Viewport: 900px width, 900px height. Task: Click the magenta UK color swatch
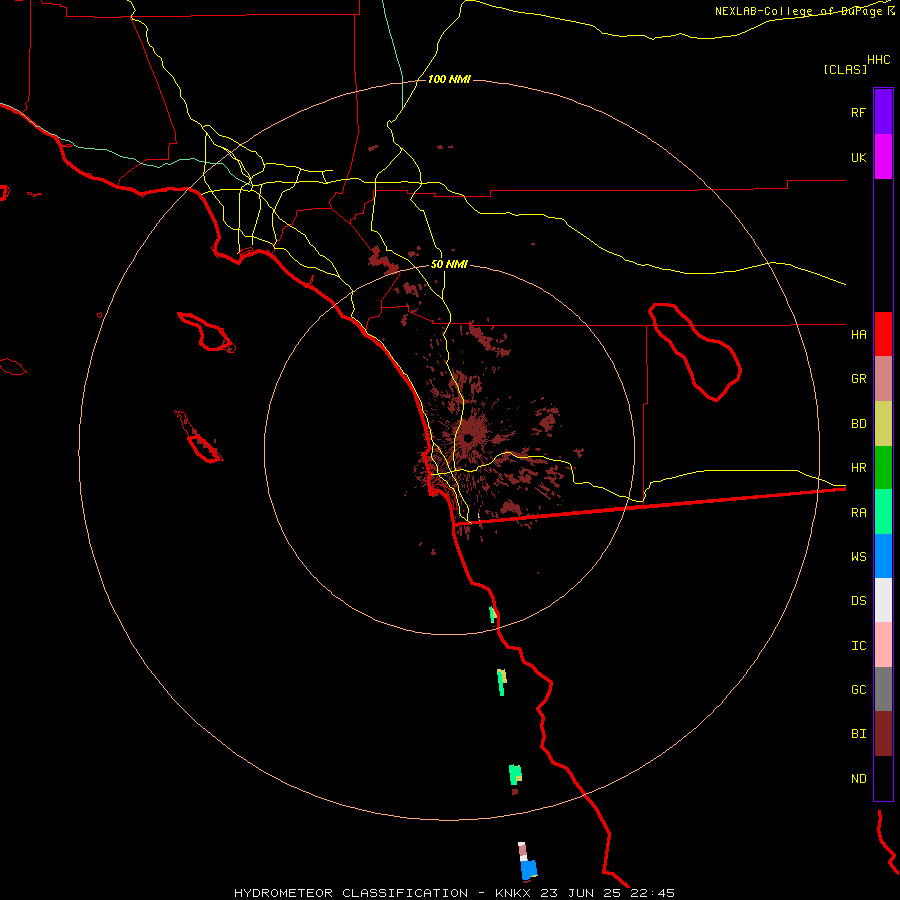[x=883, y=157]
